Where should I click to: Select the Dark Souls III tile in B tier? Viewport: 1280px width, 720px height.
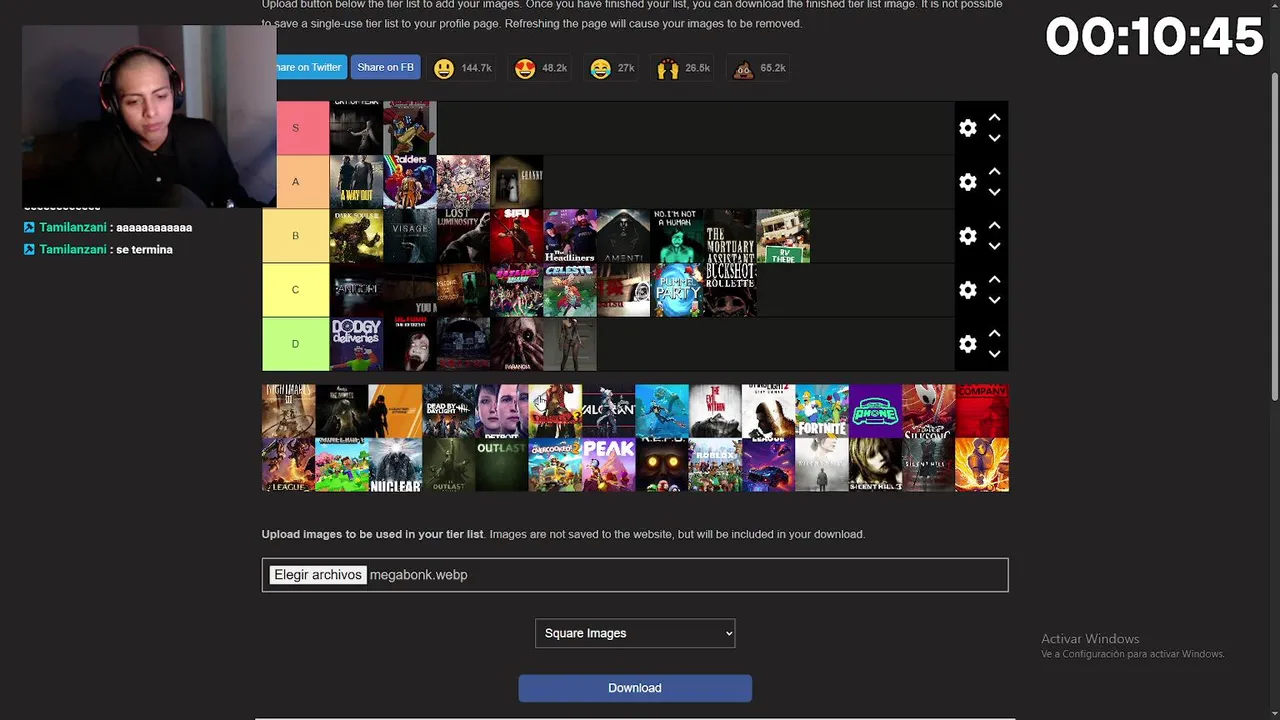point(356,236)
